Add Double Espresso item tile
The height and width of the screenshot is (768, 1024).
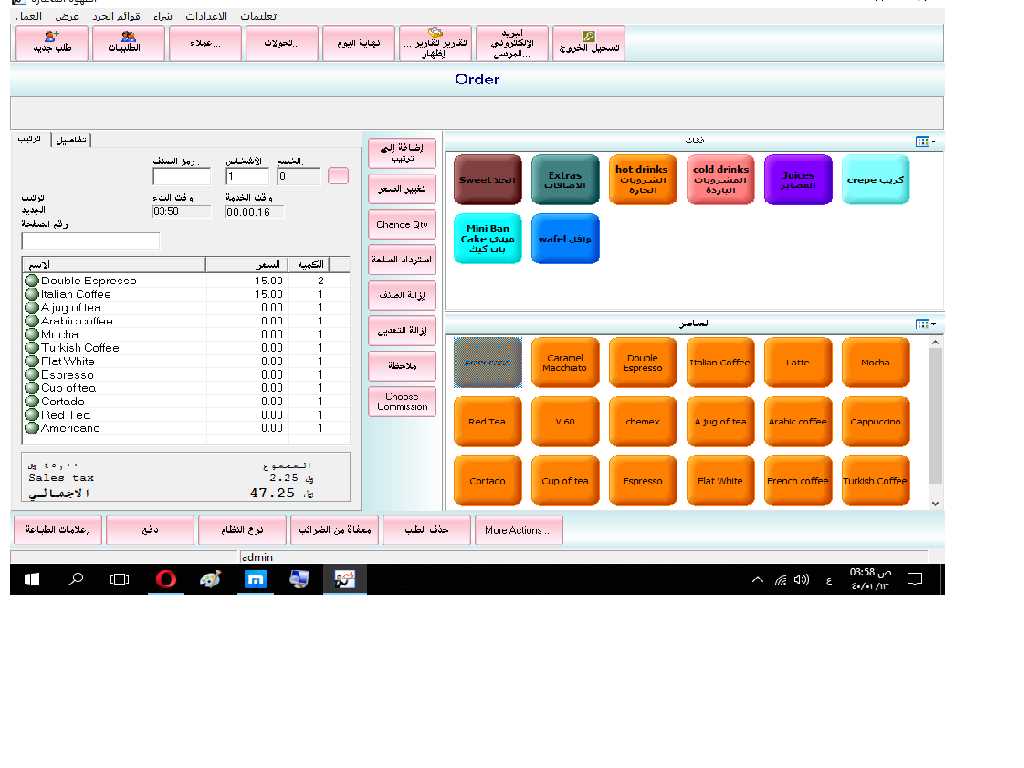643,362
